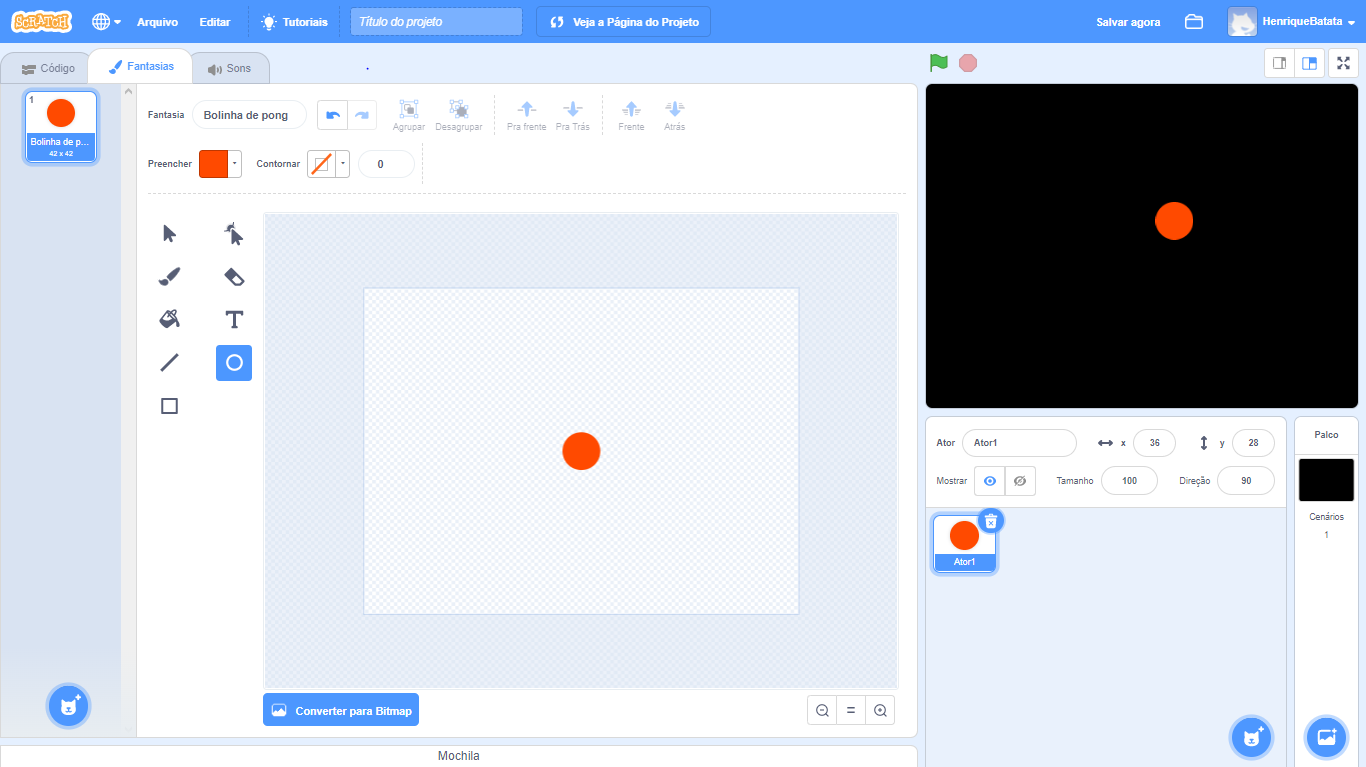Image resolution: width=1366 pixels, height=767 pixels.
Task: Select the Brush tool
Action: point(169,276)
